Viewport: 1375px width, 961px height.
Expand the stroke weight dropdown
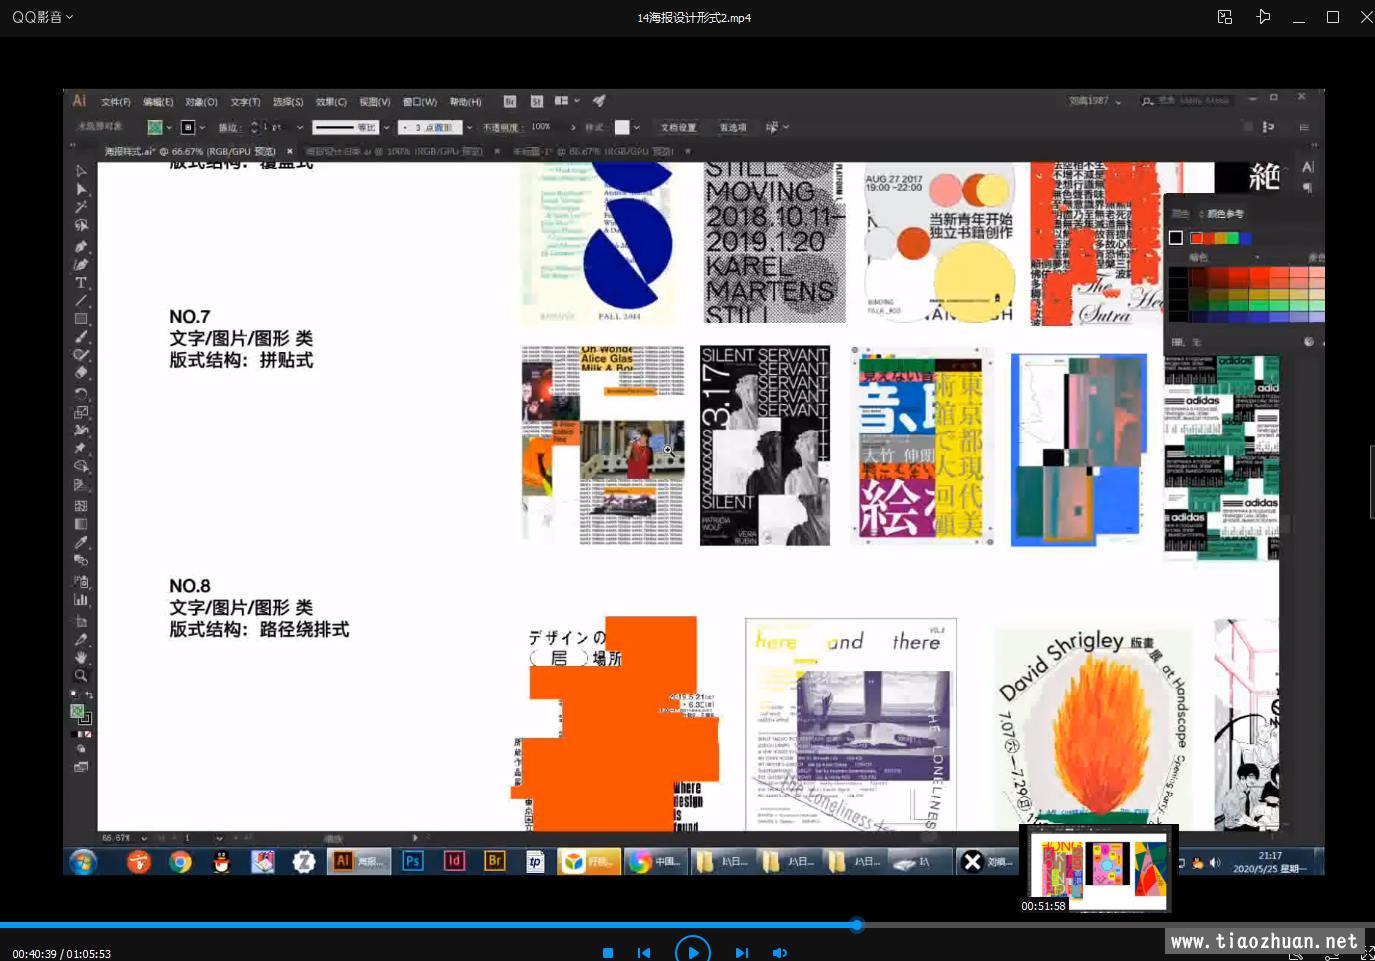tap(300, 127)
